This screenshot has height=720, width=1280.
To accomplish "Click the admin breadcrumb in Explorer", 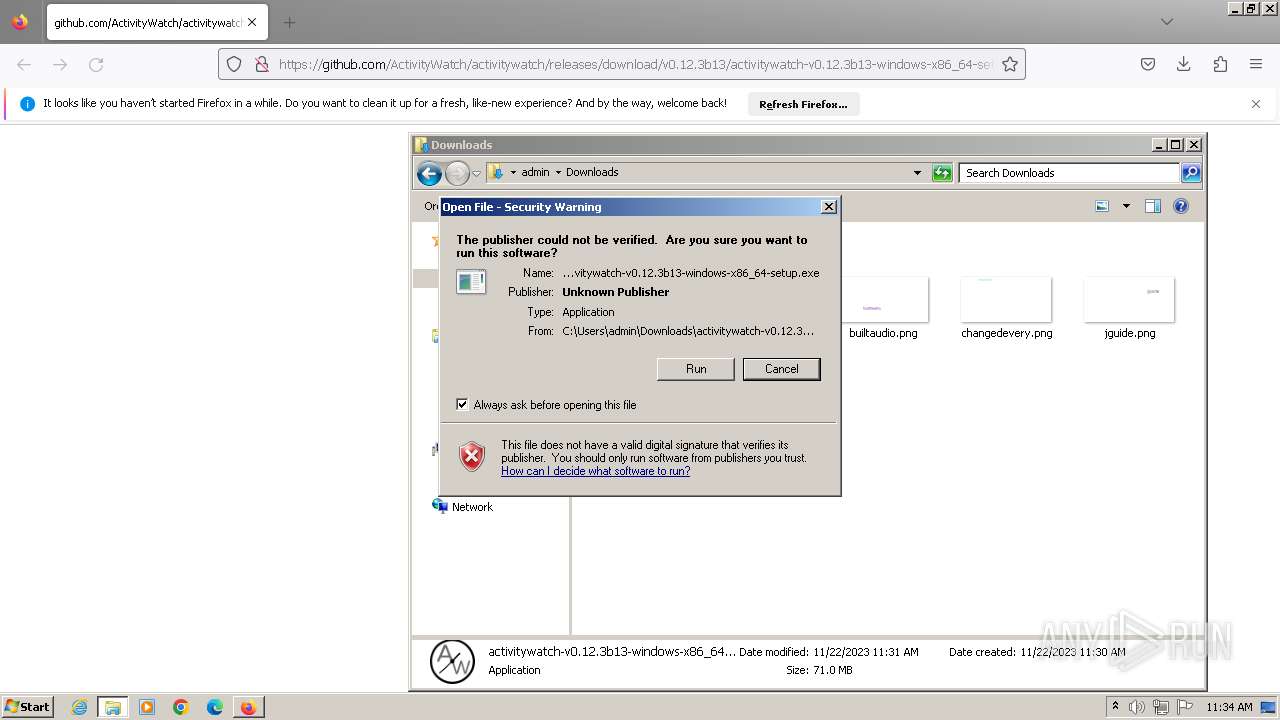I will click(535, 172).
